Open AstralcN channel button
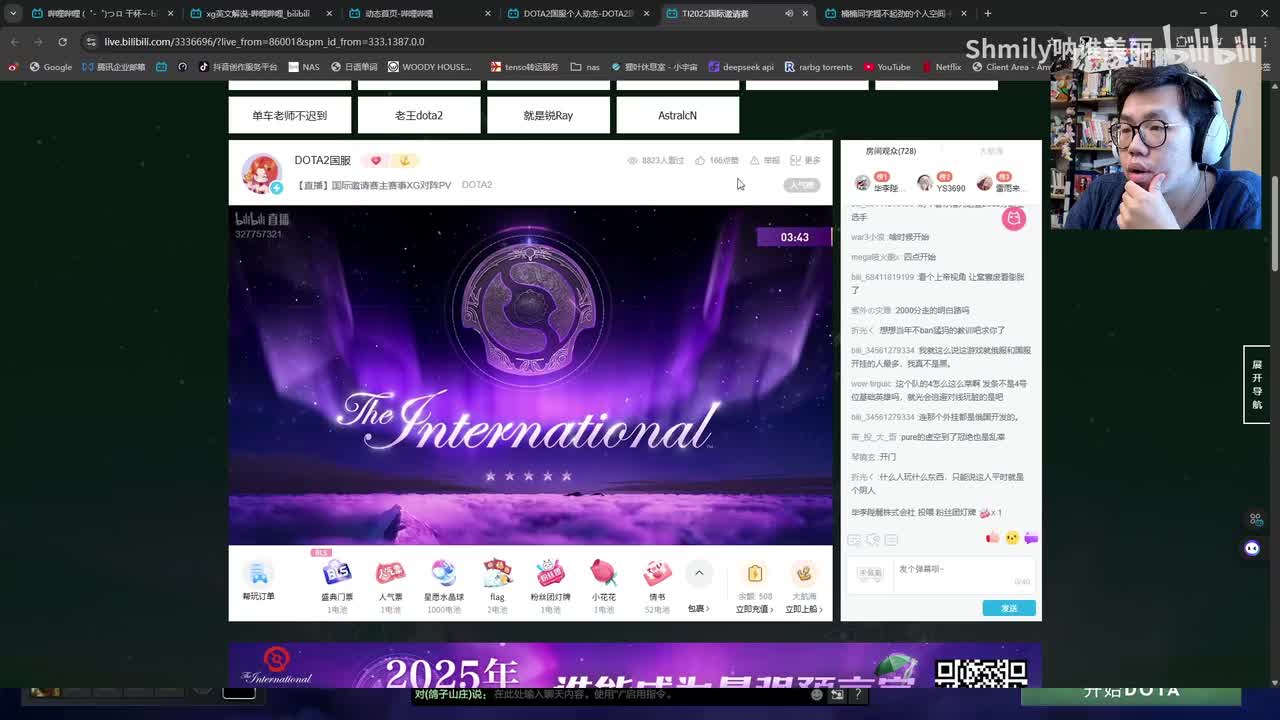1280x720 pixels. tap(678, 115)
